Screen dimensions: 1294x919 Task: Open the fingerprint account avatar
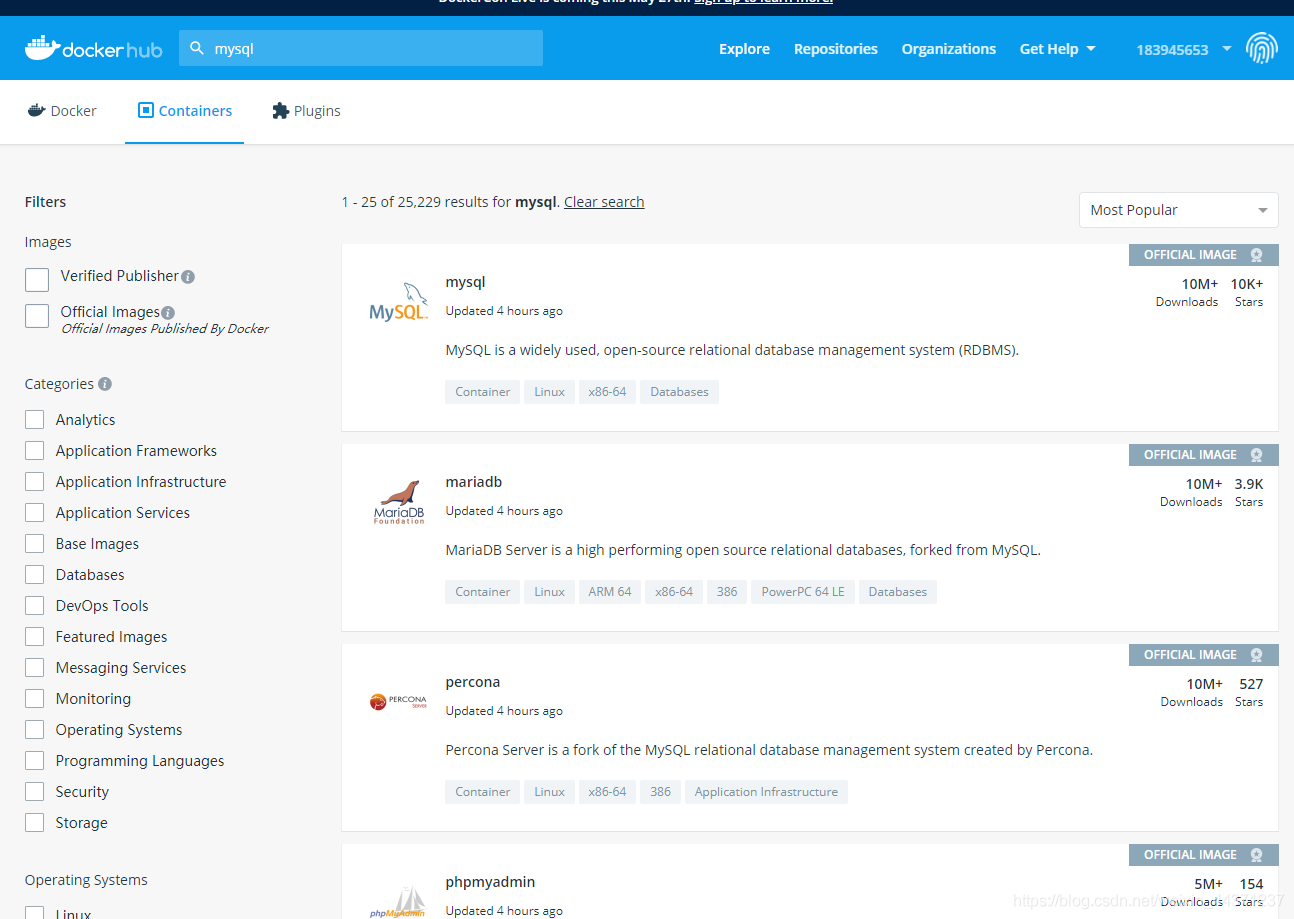point(1261,48)
